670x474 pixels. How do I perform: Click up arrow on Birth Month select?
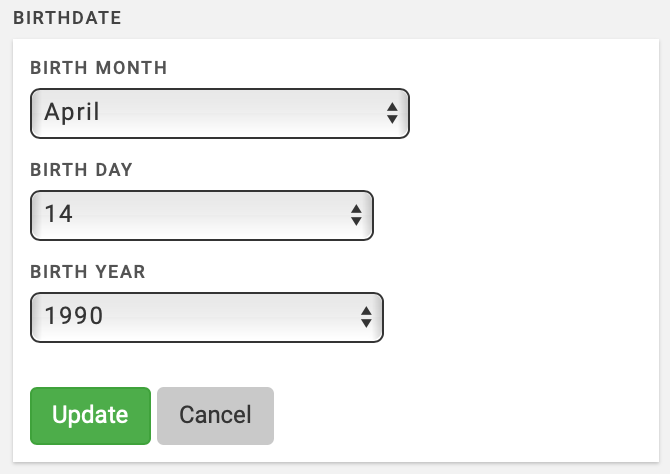coord(392,106)
